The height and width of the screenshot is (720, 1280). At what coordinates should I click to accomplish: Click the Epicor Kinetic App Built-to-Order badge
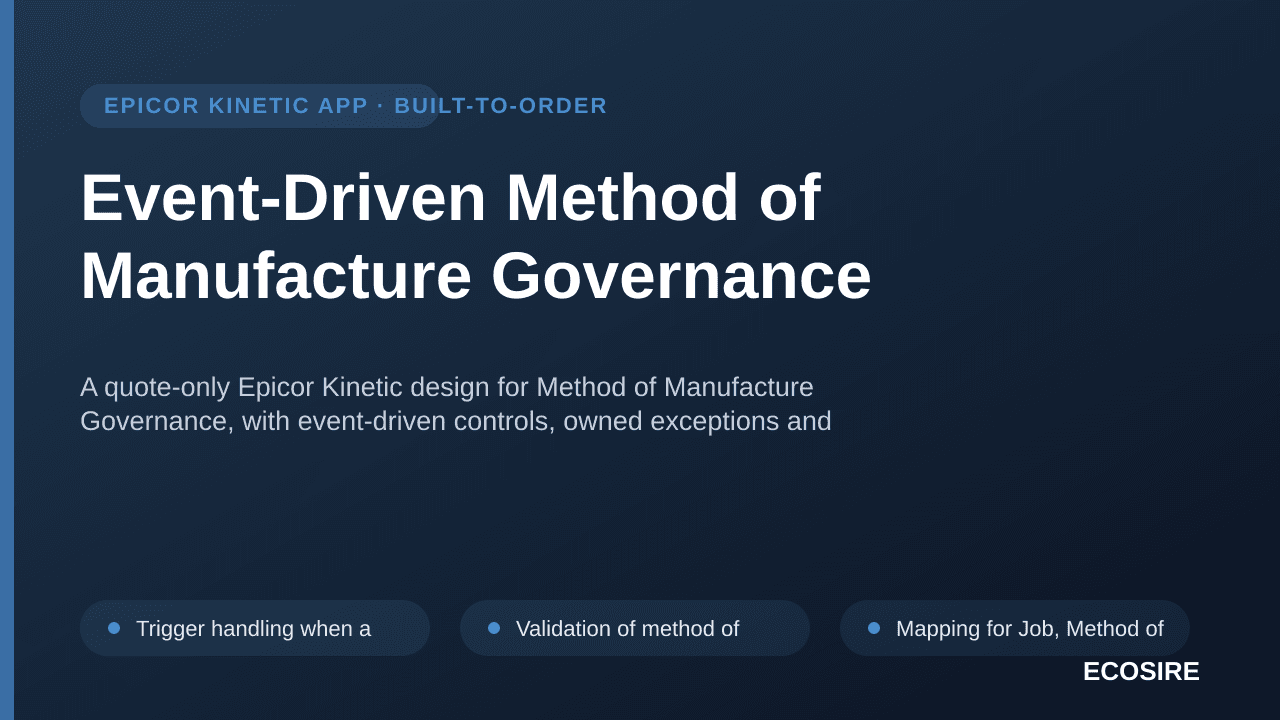[260, 106]
